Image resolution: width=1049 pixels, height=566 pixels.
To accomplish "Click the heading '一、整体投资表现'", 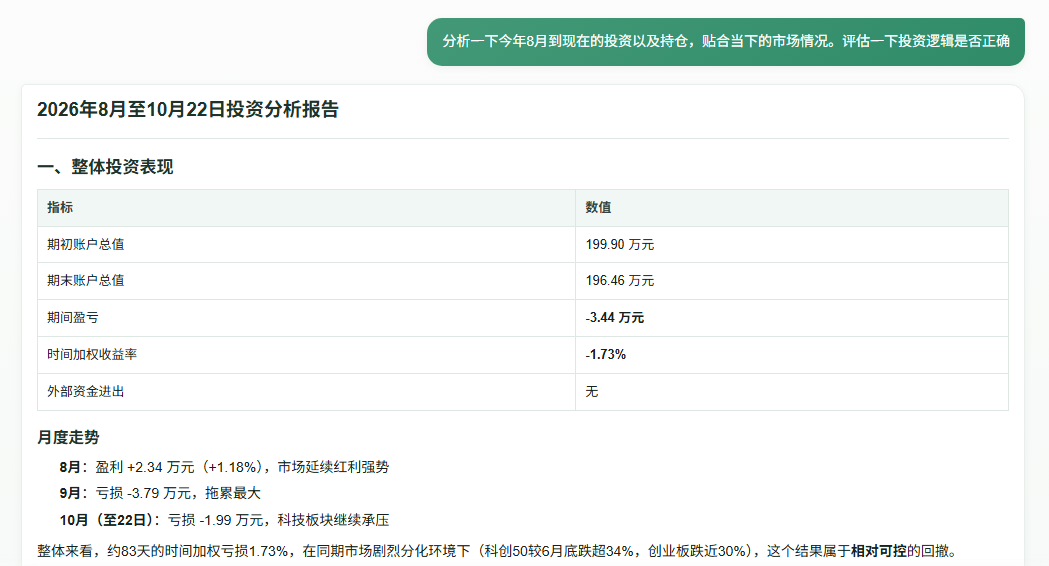I will tap(105, 167).
